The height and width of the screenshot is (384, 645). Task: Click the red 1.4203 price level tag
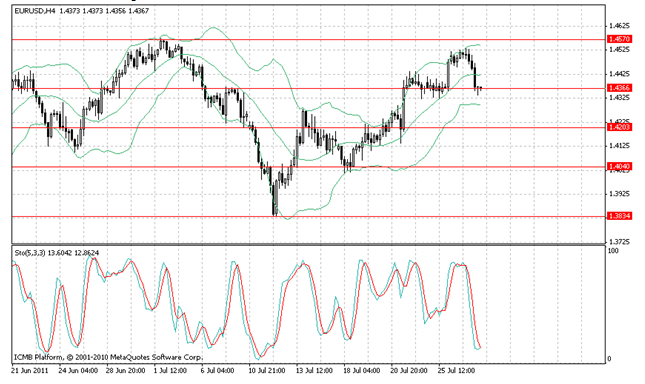pos(619,127)
